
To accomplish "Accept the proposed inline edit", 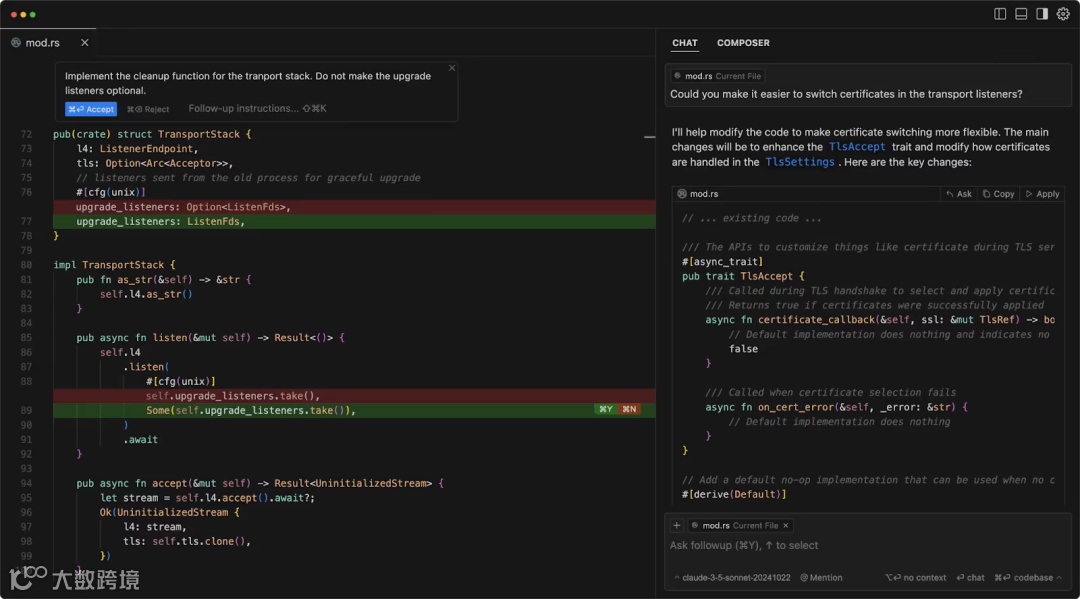I will (91, 109).
